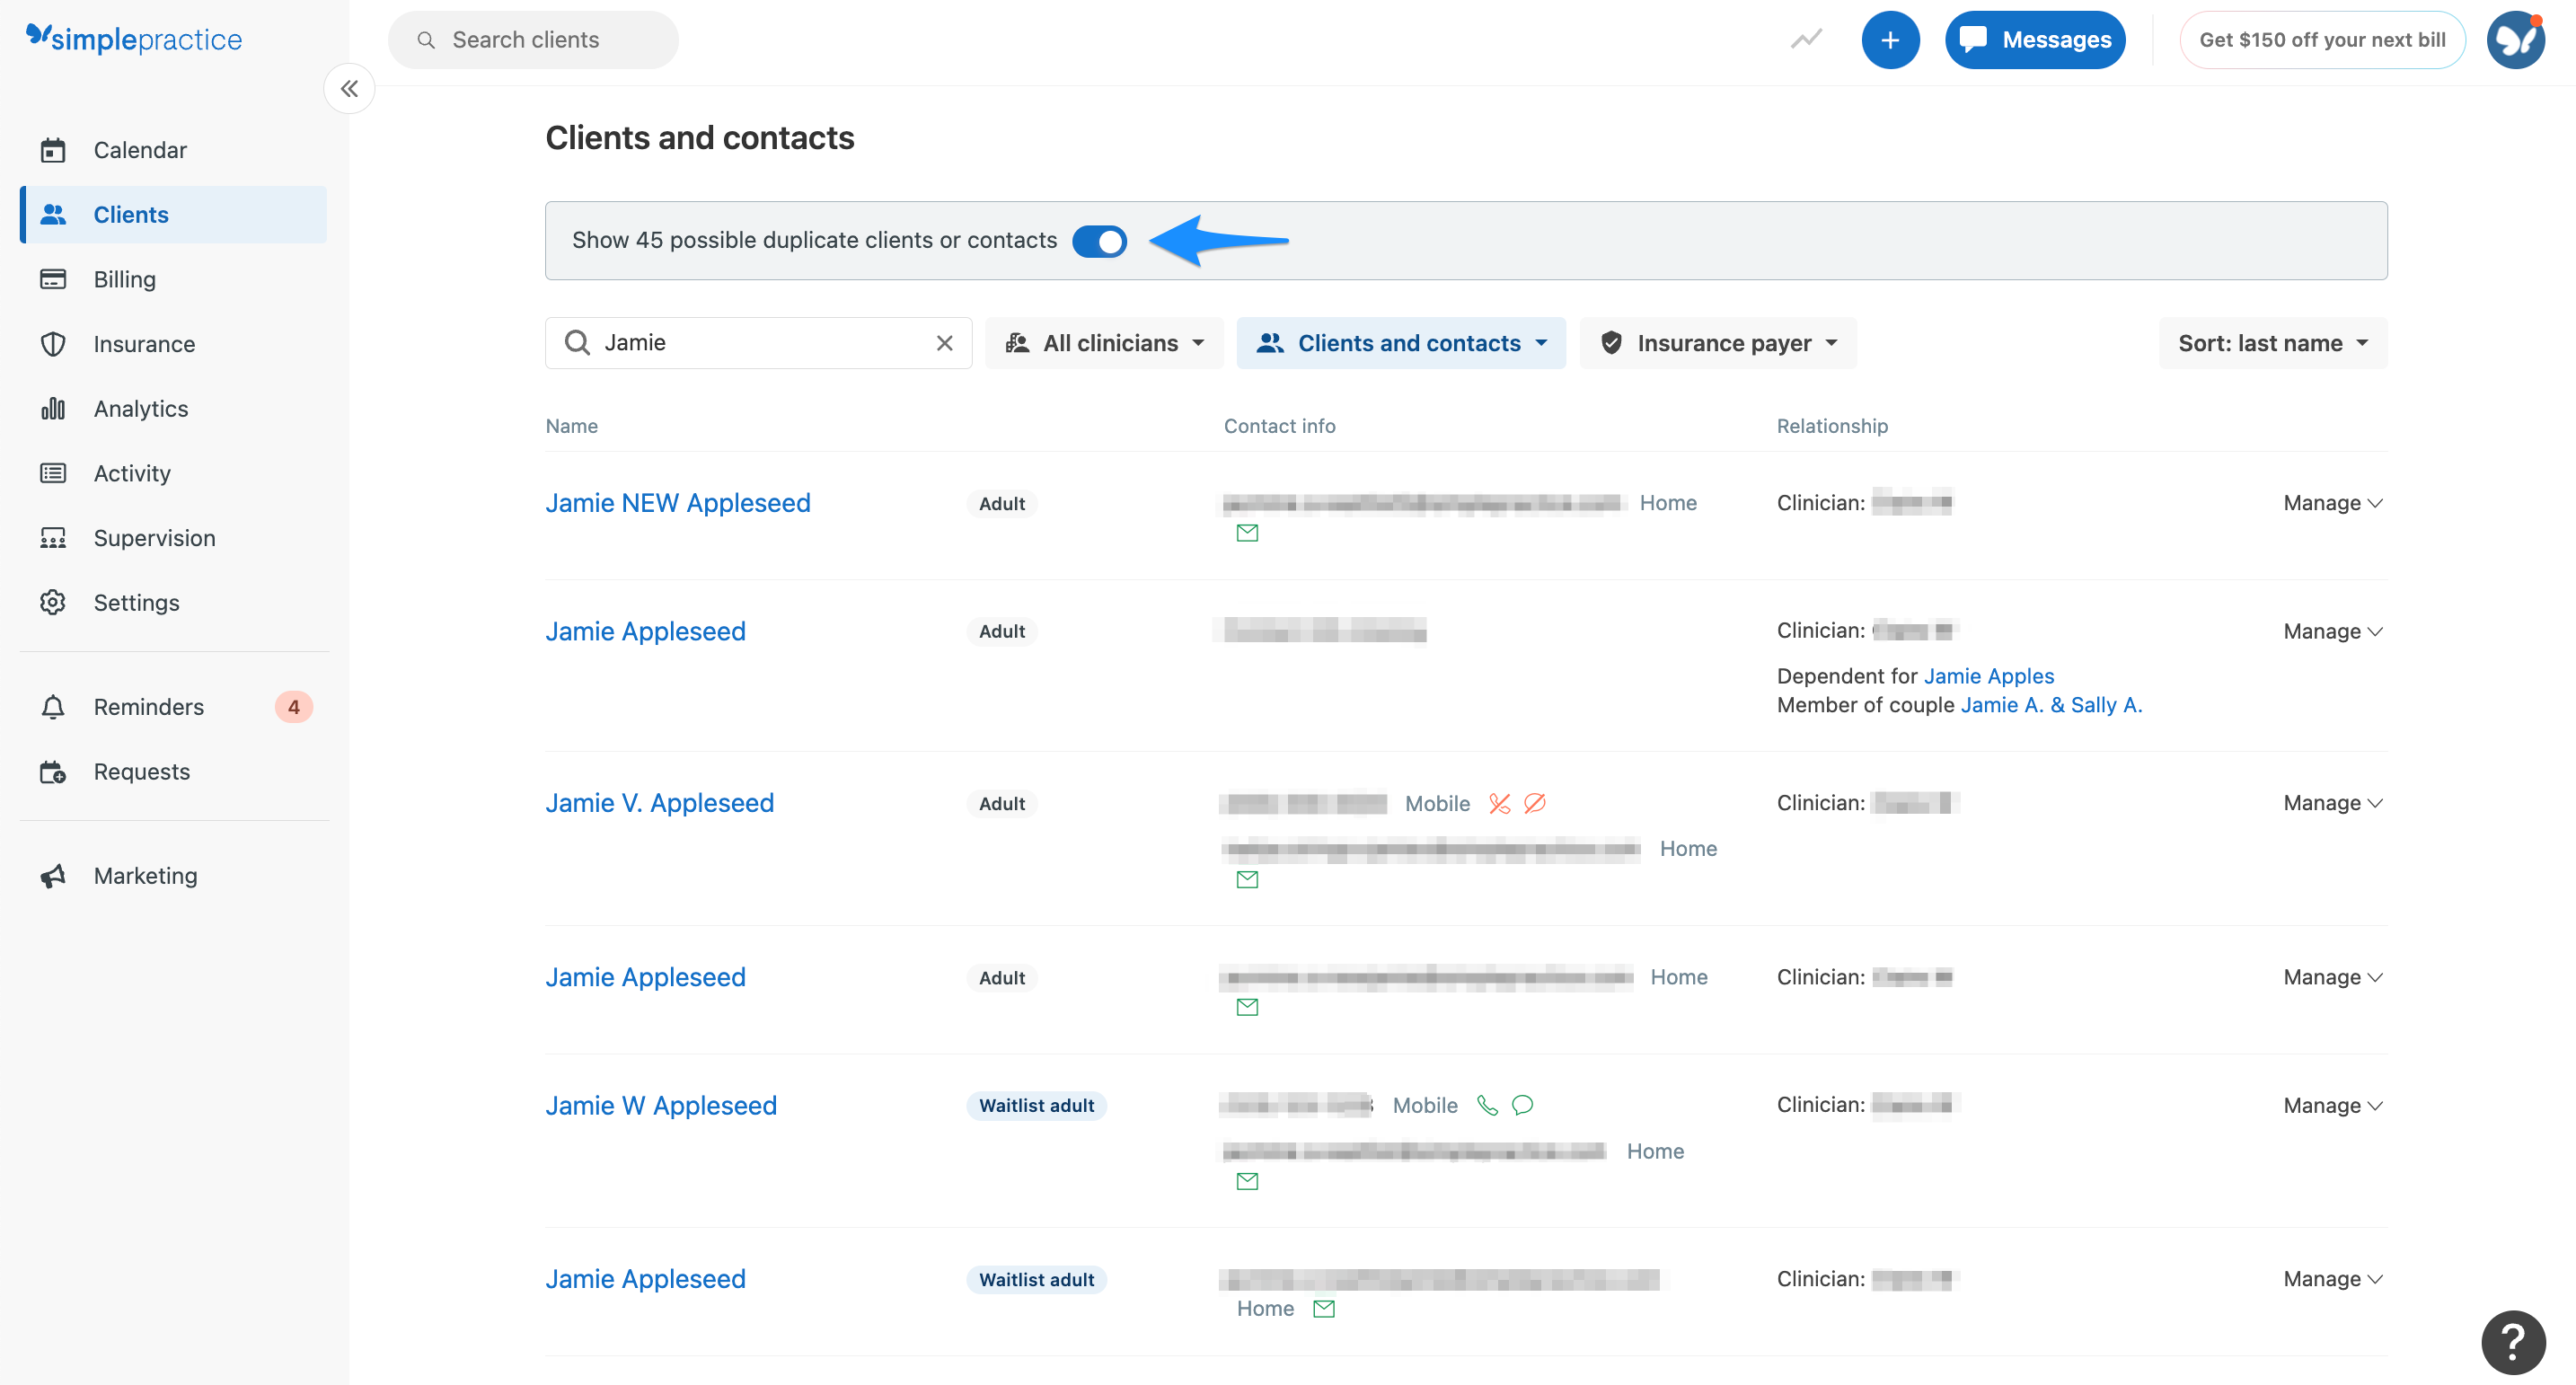Image resolution: width=2576 pixels, height=1385 pixels.
Task: Open the Get $150 off your next bill offer
Action: [2322, 39]
